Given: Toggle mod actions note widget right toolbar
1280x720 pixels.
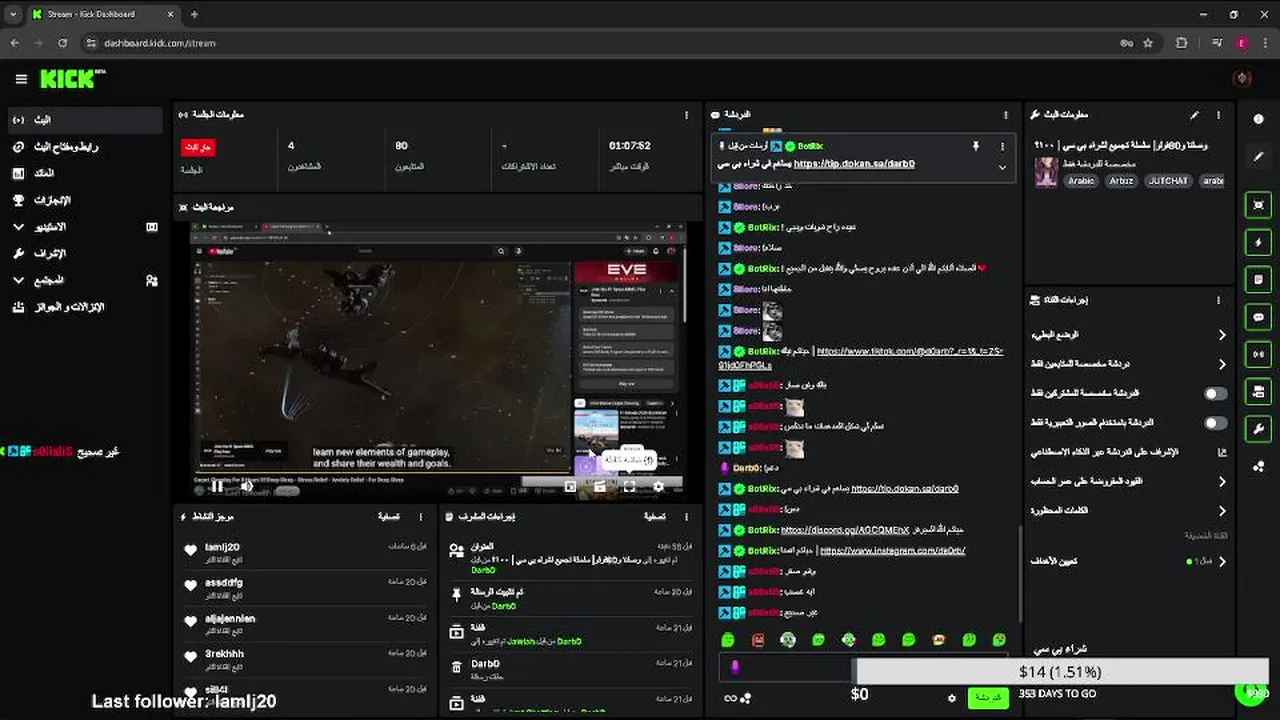Looking at the screenshot, I should pyautogui.click(x=1258, y=279).
